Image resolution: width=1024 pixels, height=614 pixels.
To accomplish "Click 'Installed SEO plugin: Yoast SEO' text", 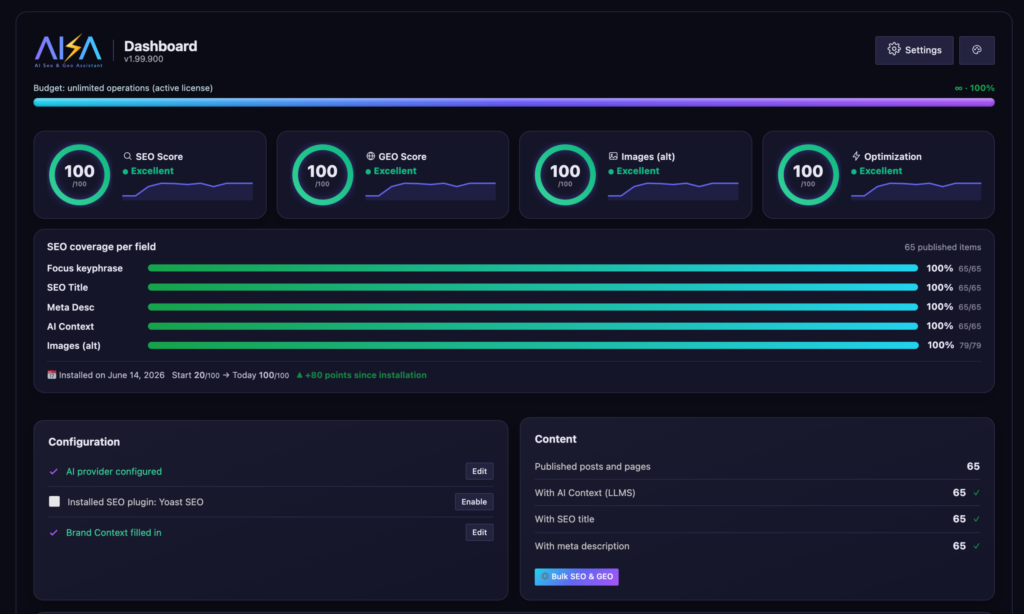I will pyautogui.click(x=135, y=502).
